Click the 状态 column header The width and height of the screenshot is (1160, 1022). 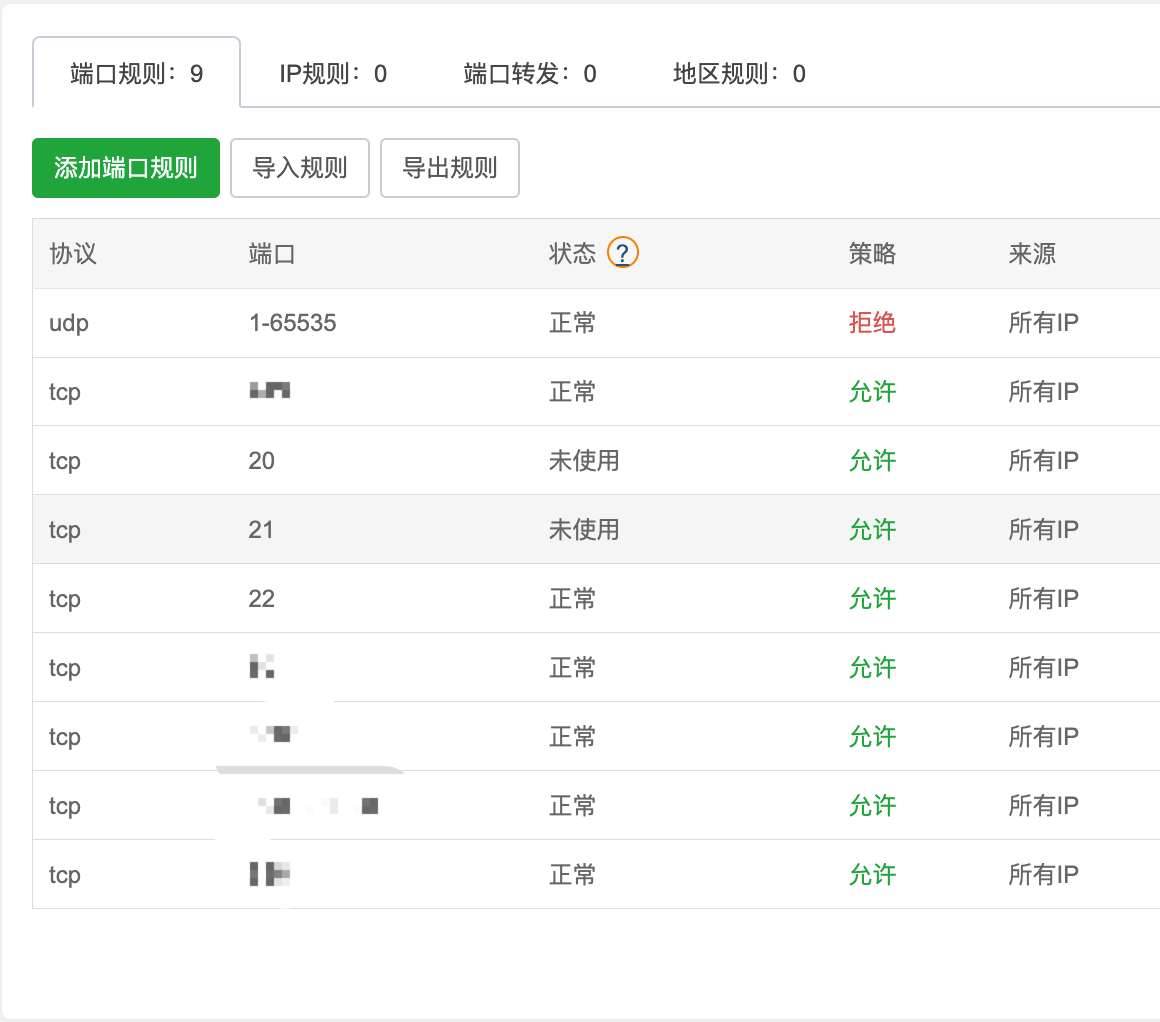[574, 254]
